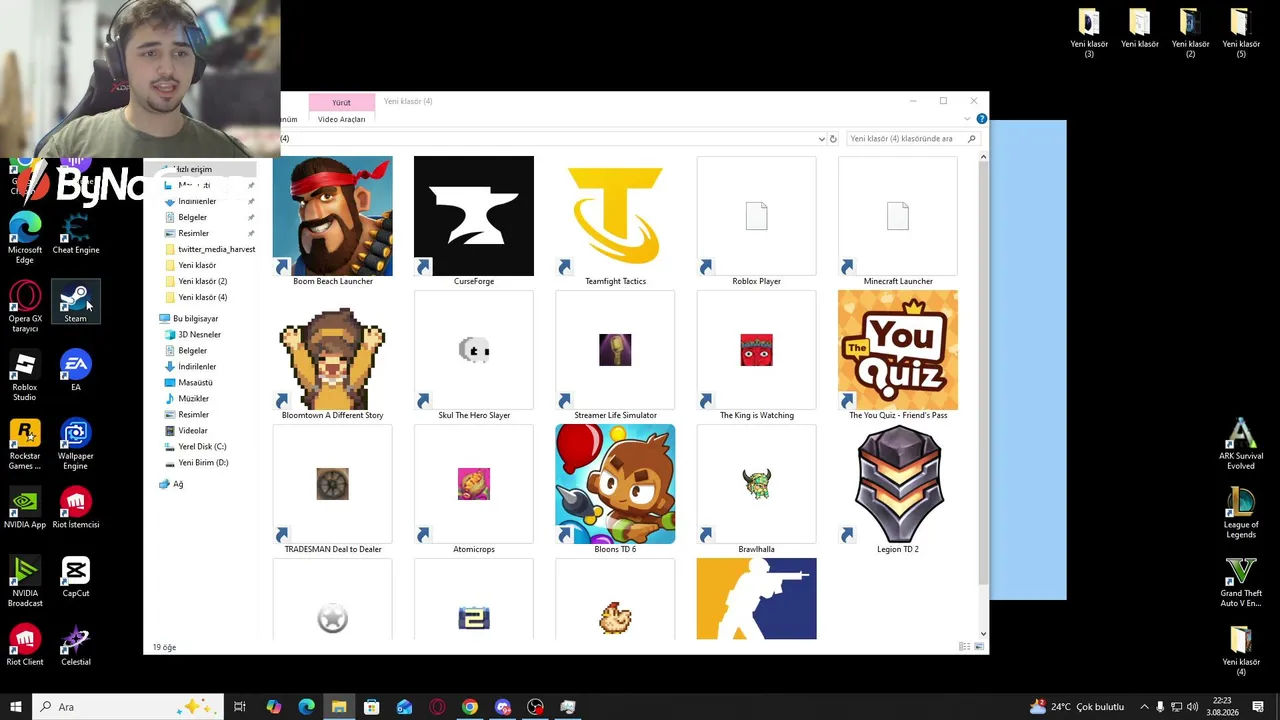Select the Skul The Hero Slayer shortcut
Screen dimensions: 1280x720
click(x=474, y=356)
